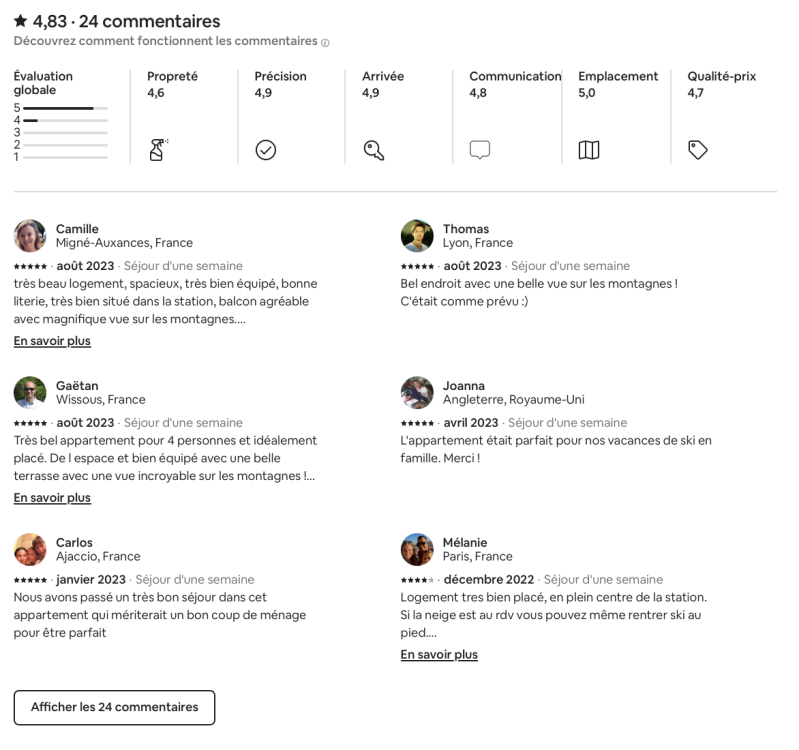Open Découvrez comment fonctionnent les commentaires link
The width and height of the screenshot is (799, 750).
pyautogui.click(x=165, y=41)
